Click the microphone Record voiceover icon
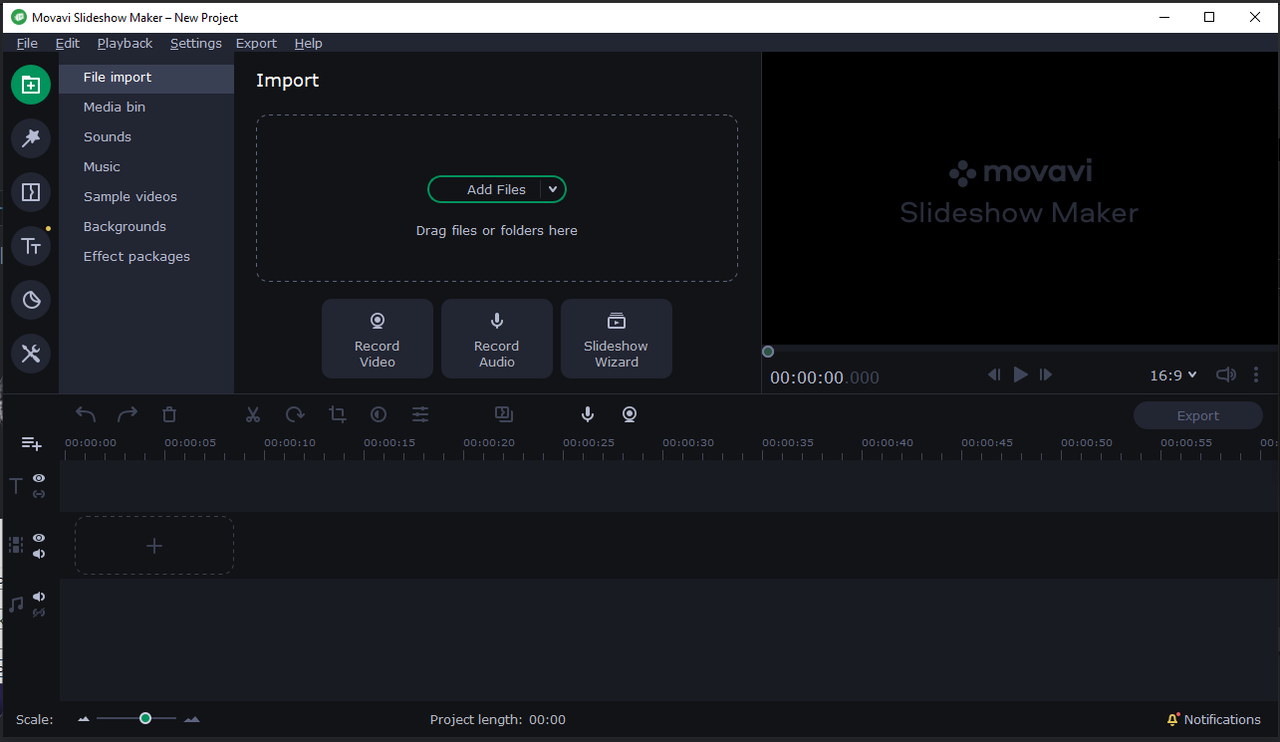1280x742 pixels. click(x=588, y=414)
